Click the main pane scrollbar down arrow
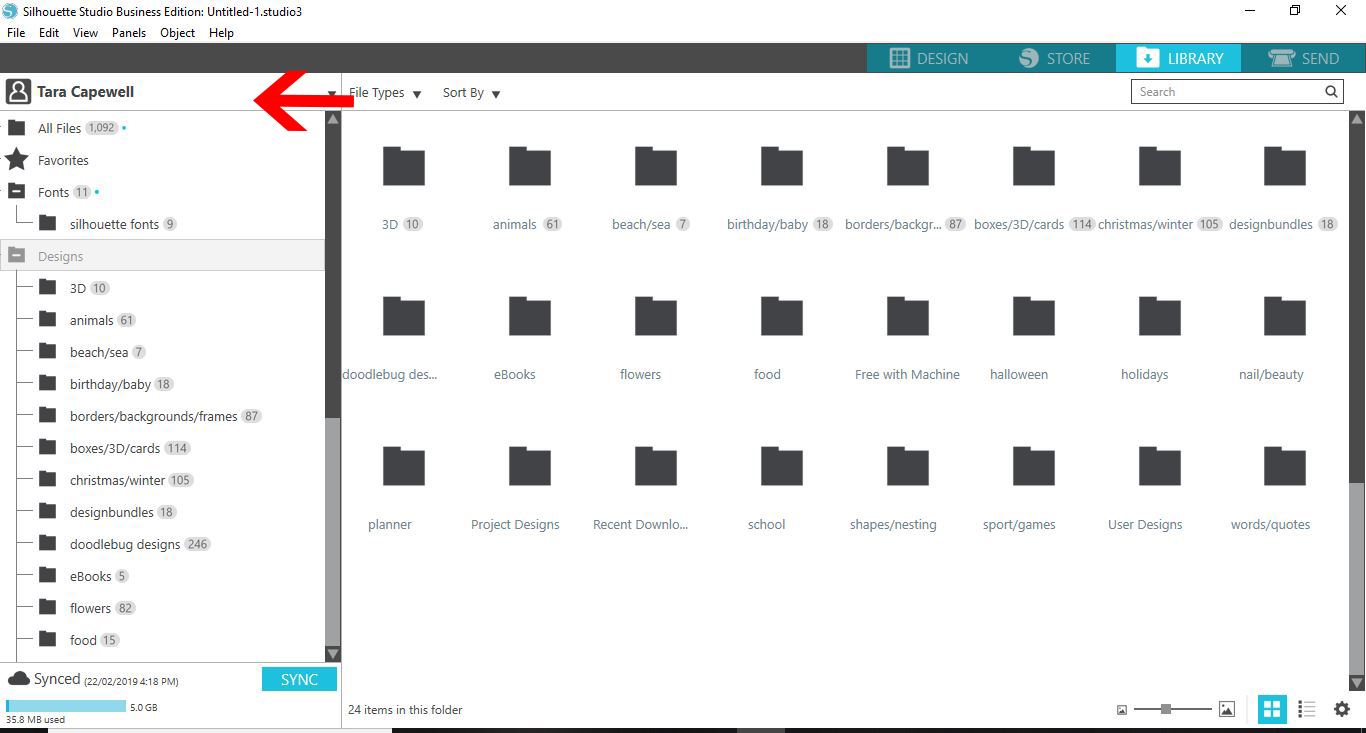This screenshot has height=733, width=1366. 1357,683
